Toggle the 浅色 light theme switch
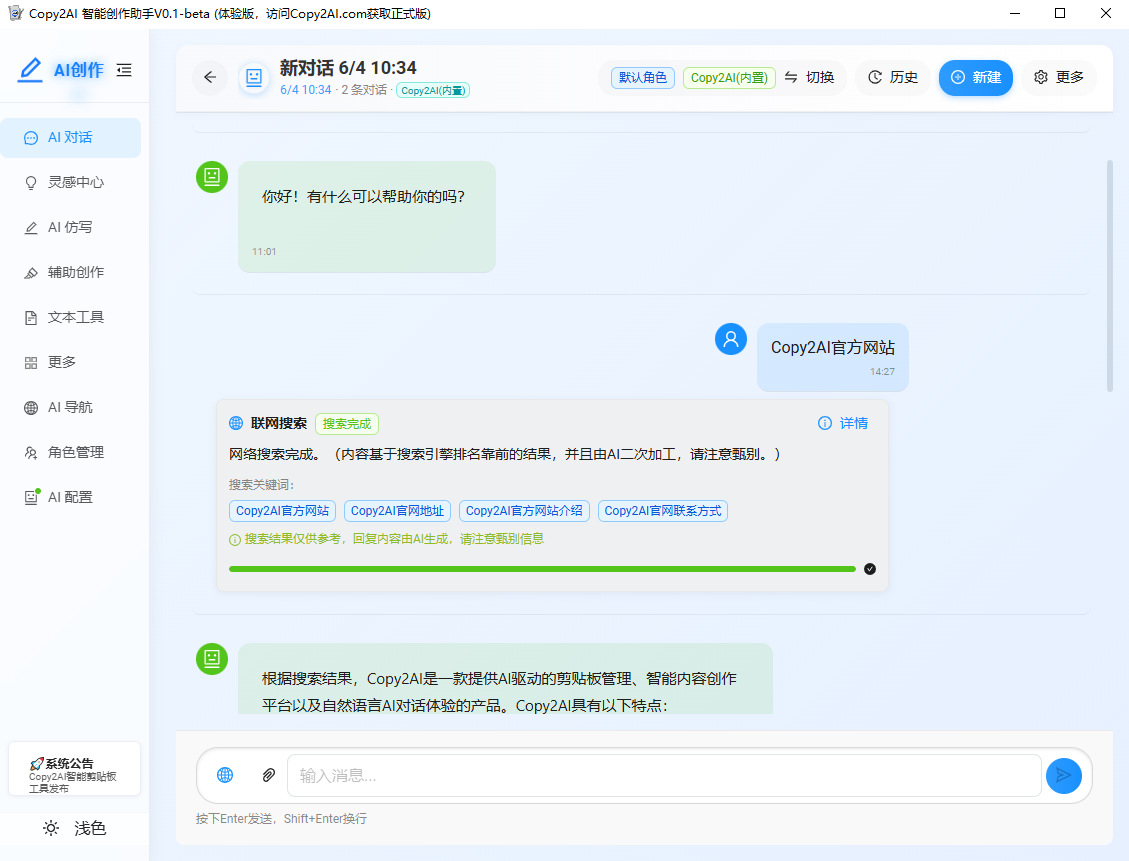This screenshot has width=1129, height=861. click(74, 829)
